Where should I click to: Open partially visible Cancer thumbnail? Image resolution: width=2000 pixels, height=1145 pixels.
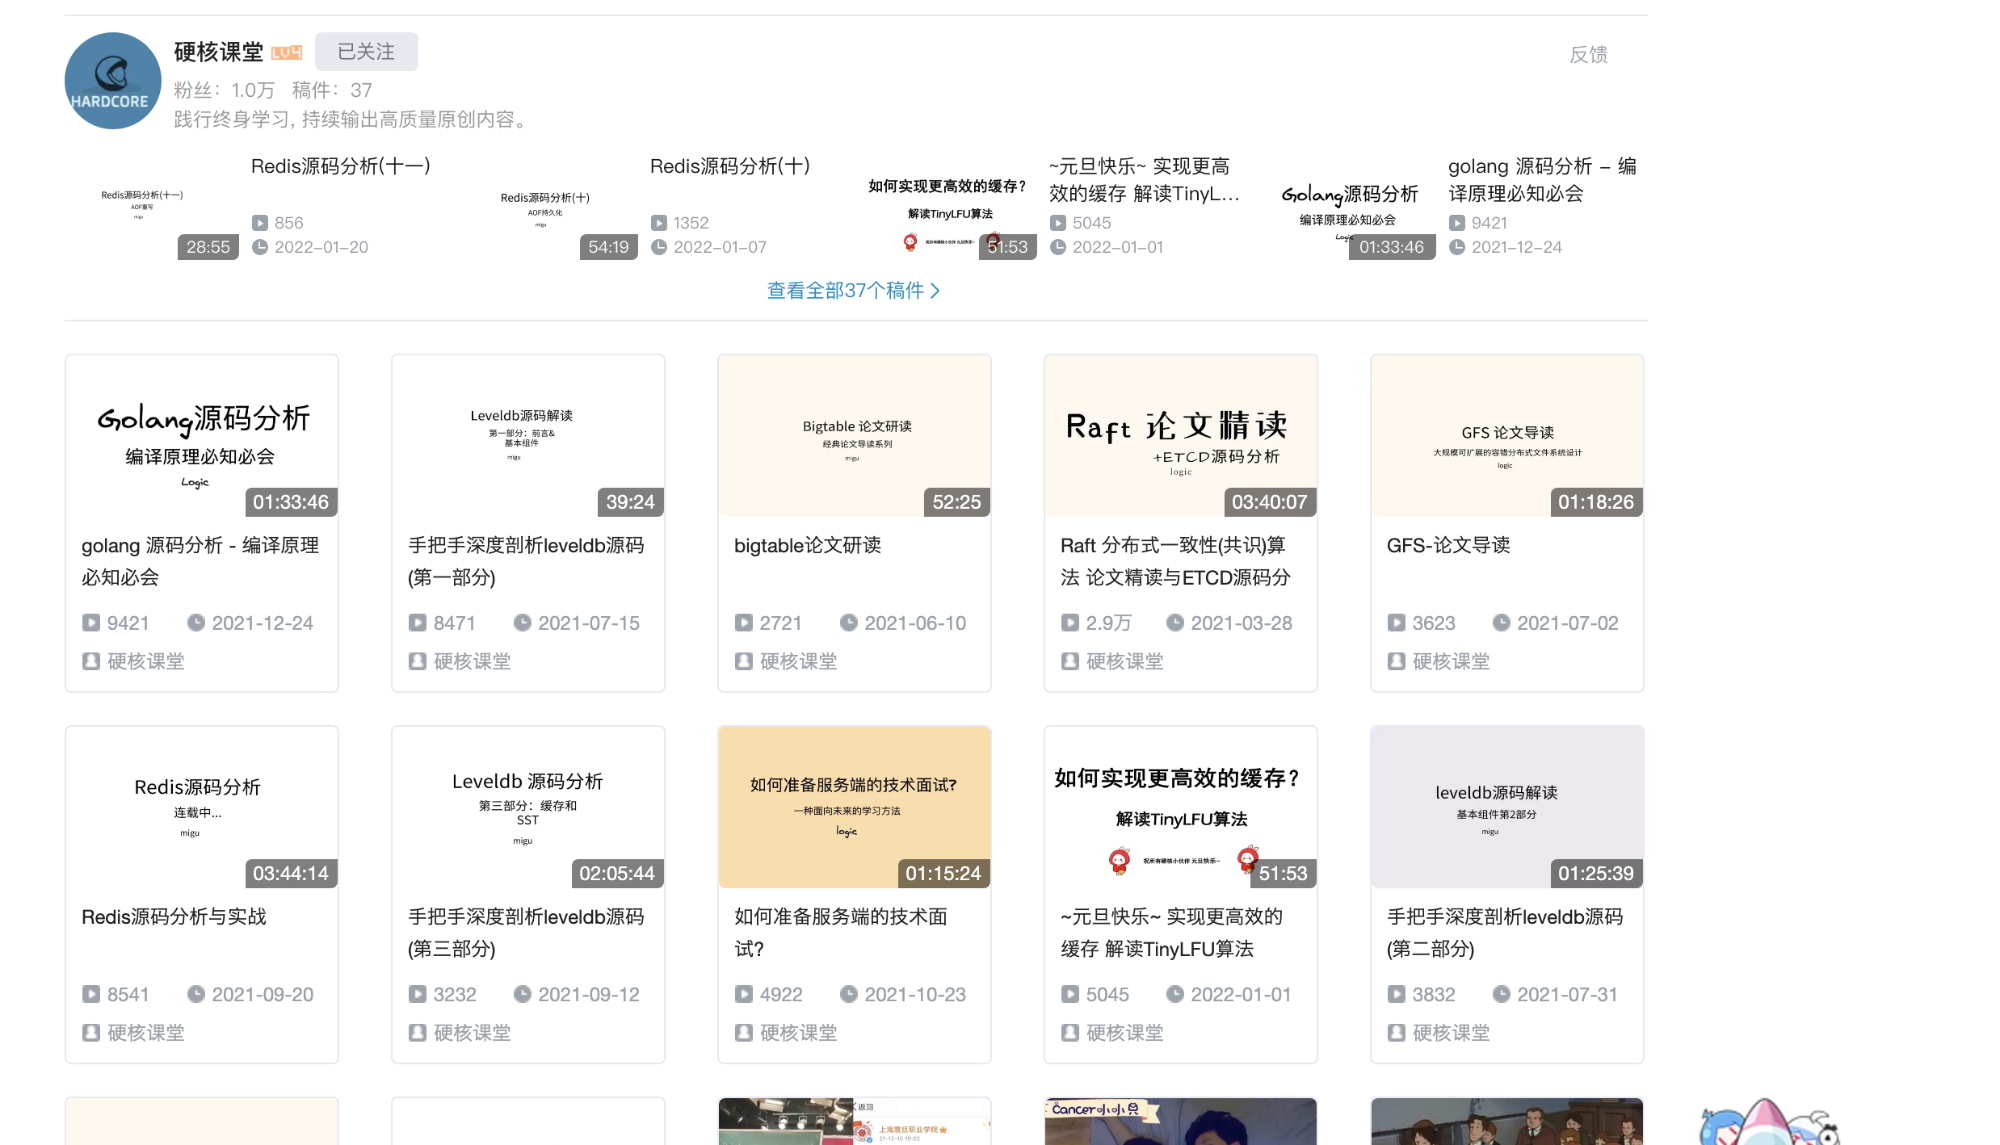tap(1181, 1121)
